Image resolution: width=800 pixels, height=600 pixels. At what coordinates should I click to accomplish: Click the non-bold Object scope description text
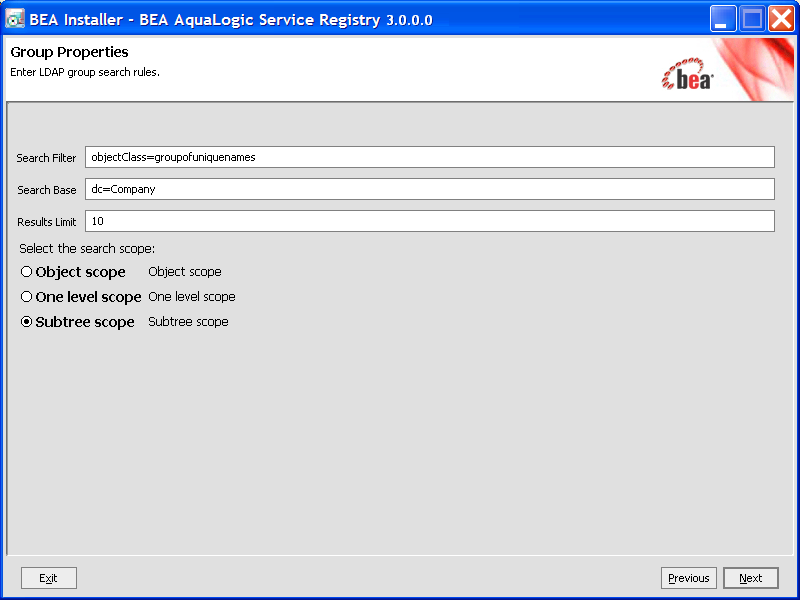(x=185, y=272)
